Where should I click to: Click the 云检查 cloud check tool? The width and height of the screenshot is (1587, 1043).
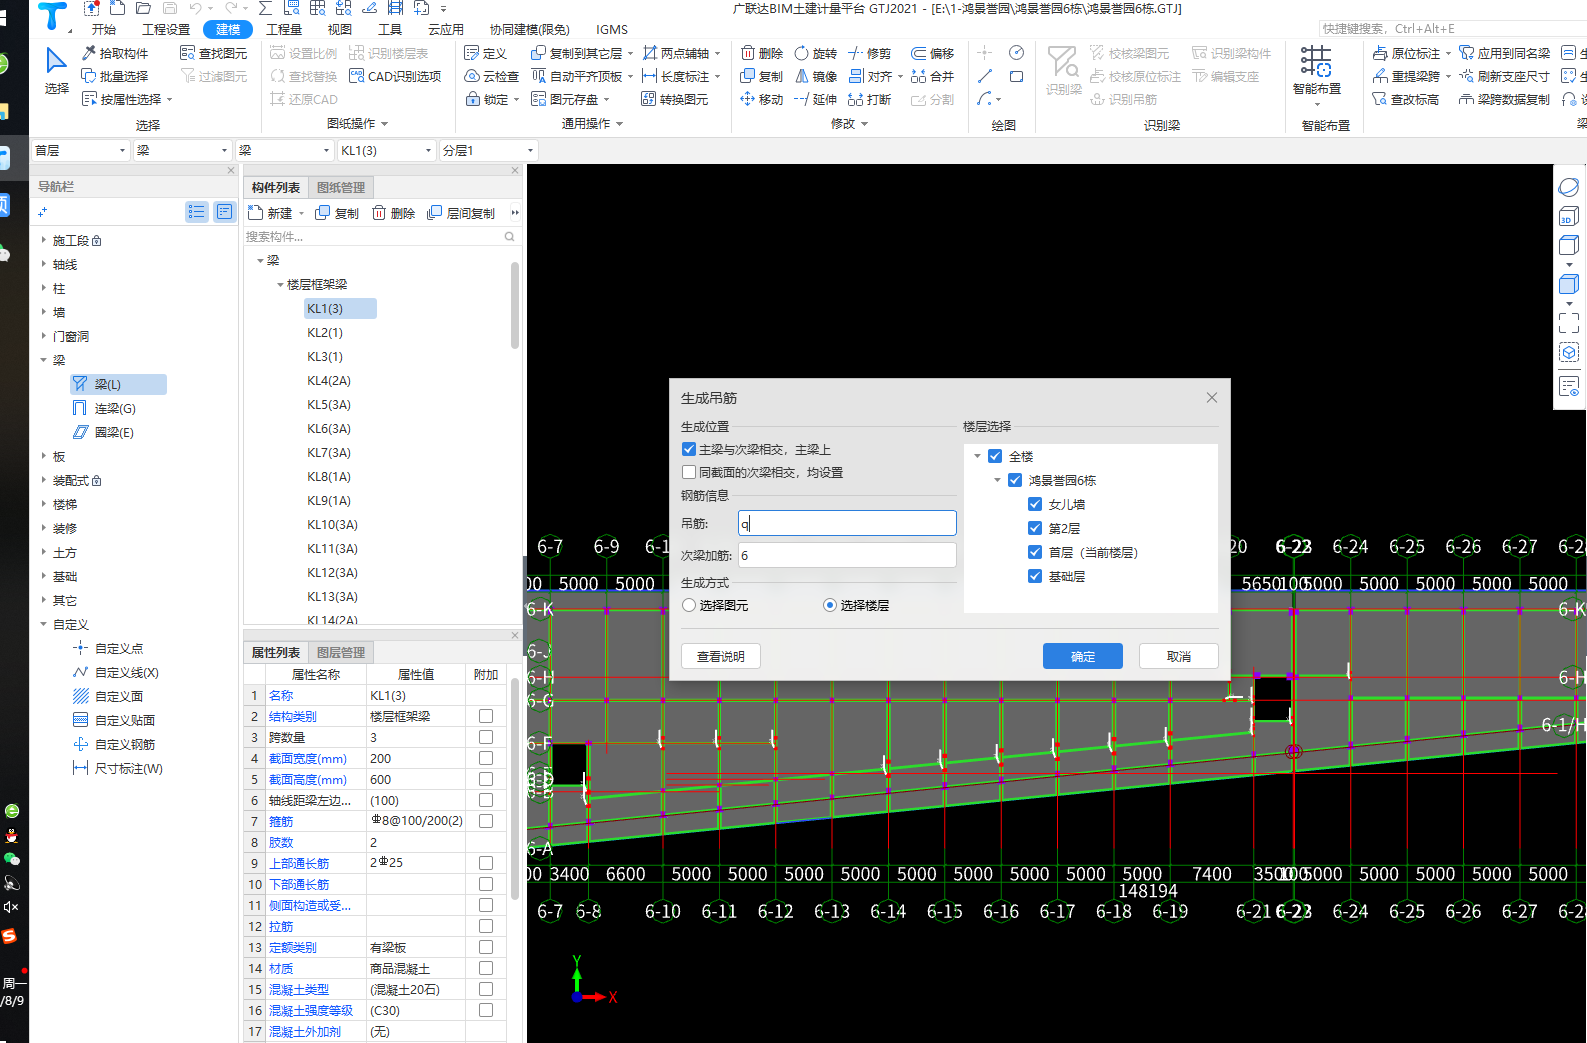[x=492, y=76]
